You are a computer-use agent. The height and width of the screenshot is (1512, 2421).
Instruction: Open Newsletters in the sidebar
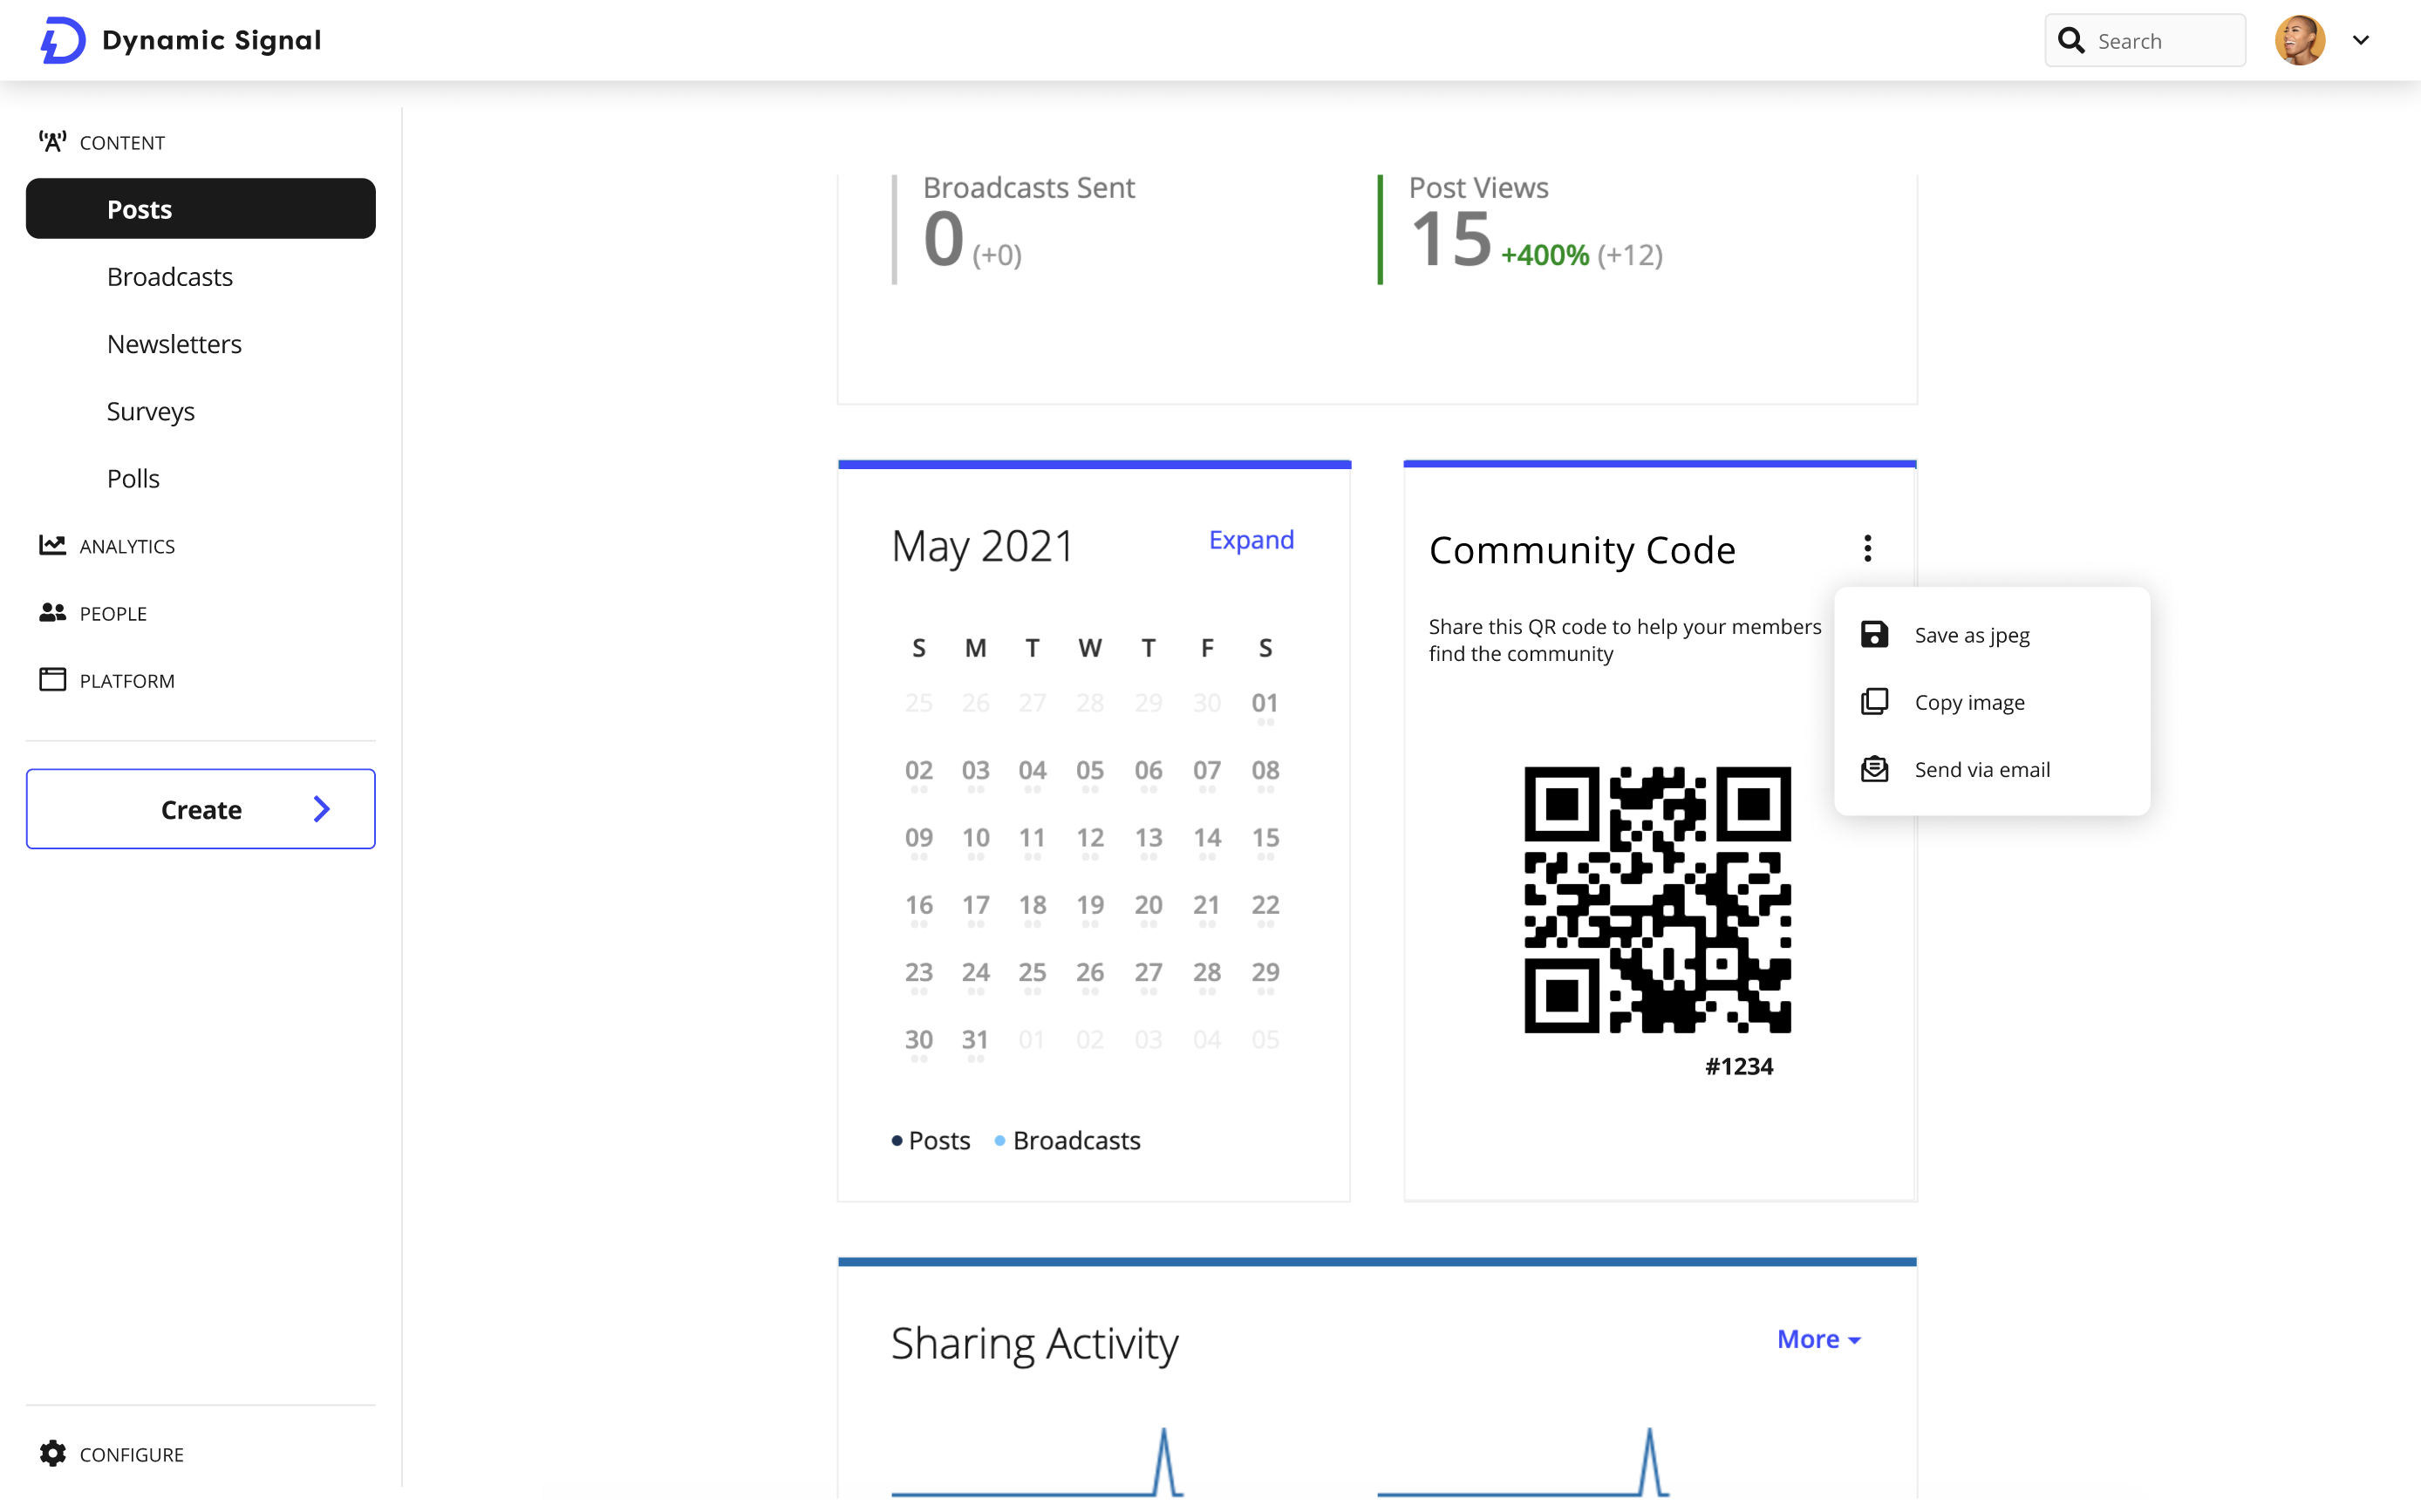pos(174,344)
